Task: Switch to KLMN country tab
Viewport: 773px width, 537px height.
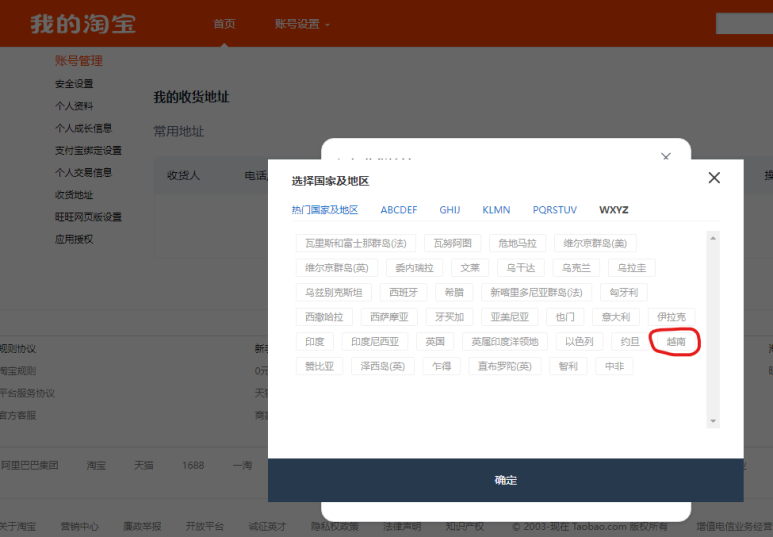Action: 496,210
